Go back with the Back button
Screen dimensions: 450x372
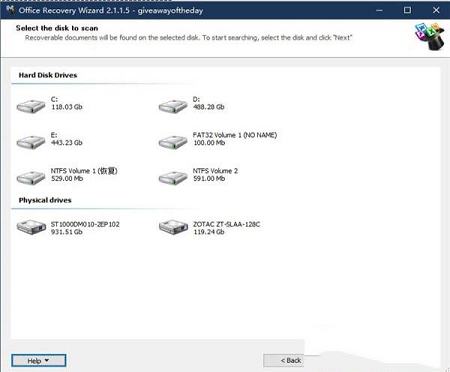click(x=284, y=360)
